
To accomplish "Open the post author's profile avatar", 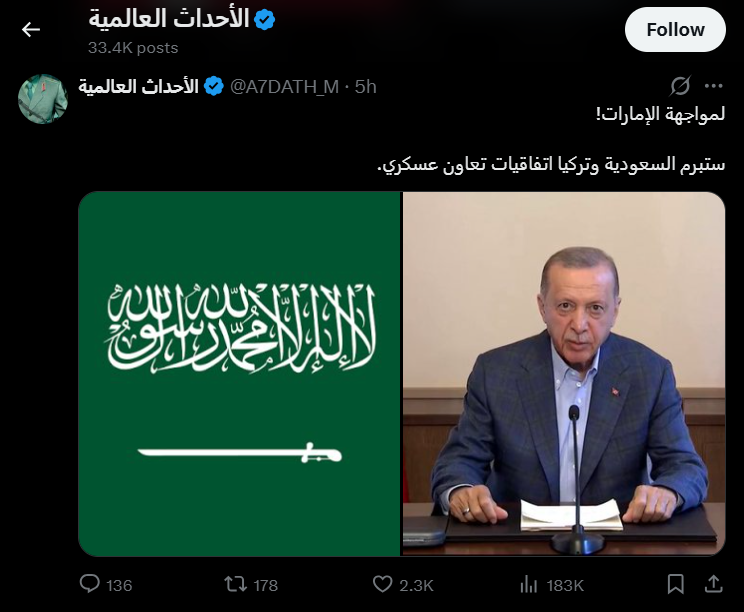I will 43,98.
